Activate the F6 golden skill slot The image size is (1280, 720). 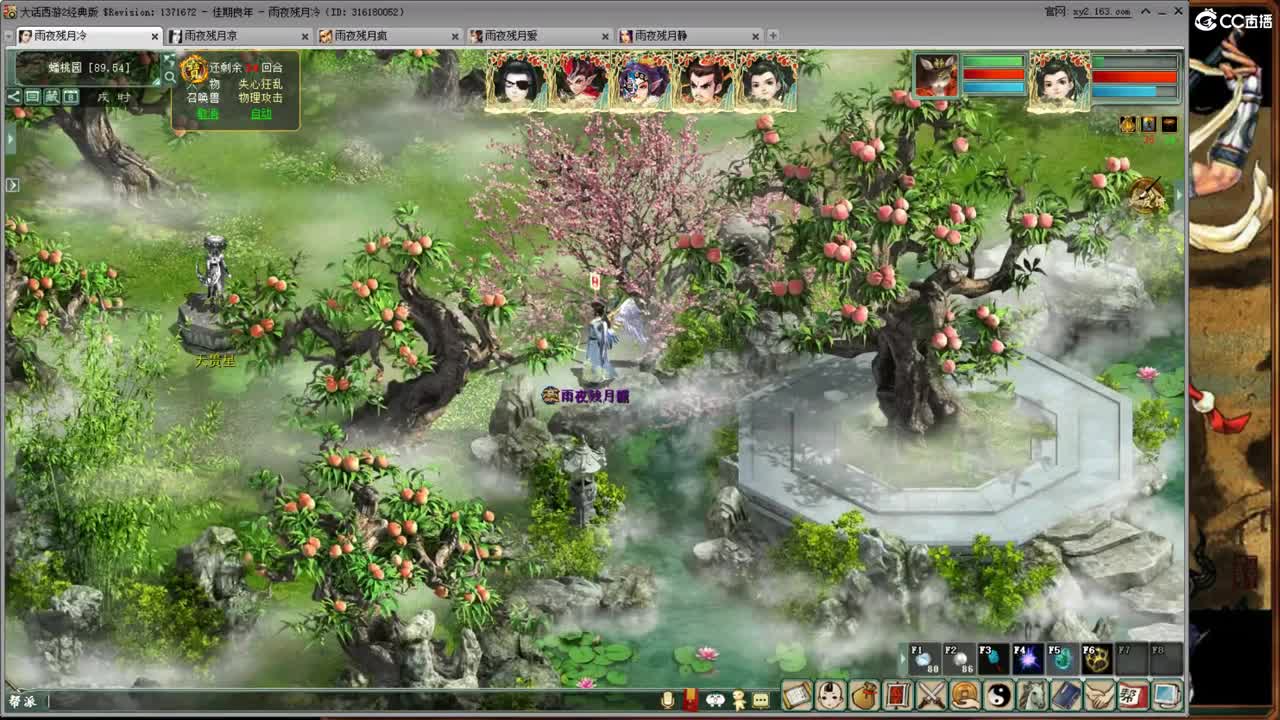(1096, 659)
